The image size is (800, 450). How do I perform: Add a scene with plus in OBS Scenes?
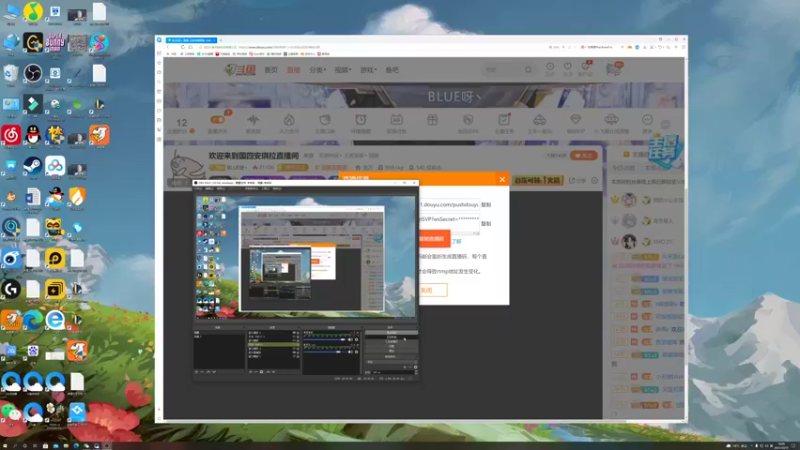click(197, 372)
